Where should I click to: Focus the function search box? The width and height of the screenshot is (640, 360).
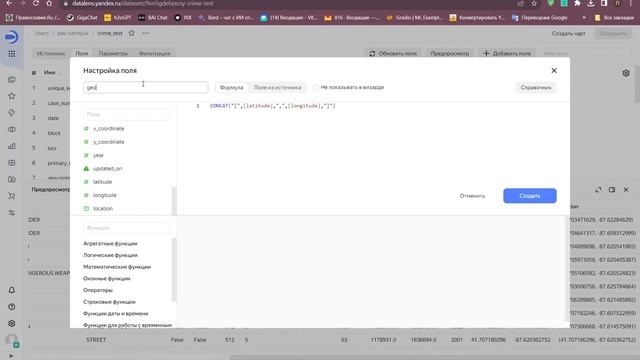tap(127, 228)
